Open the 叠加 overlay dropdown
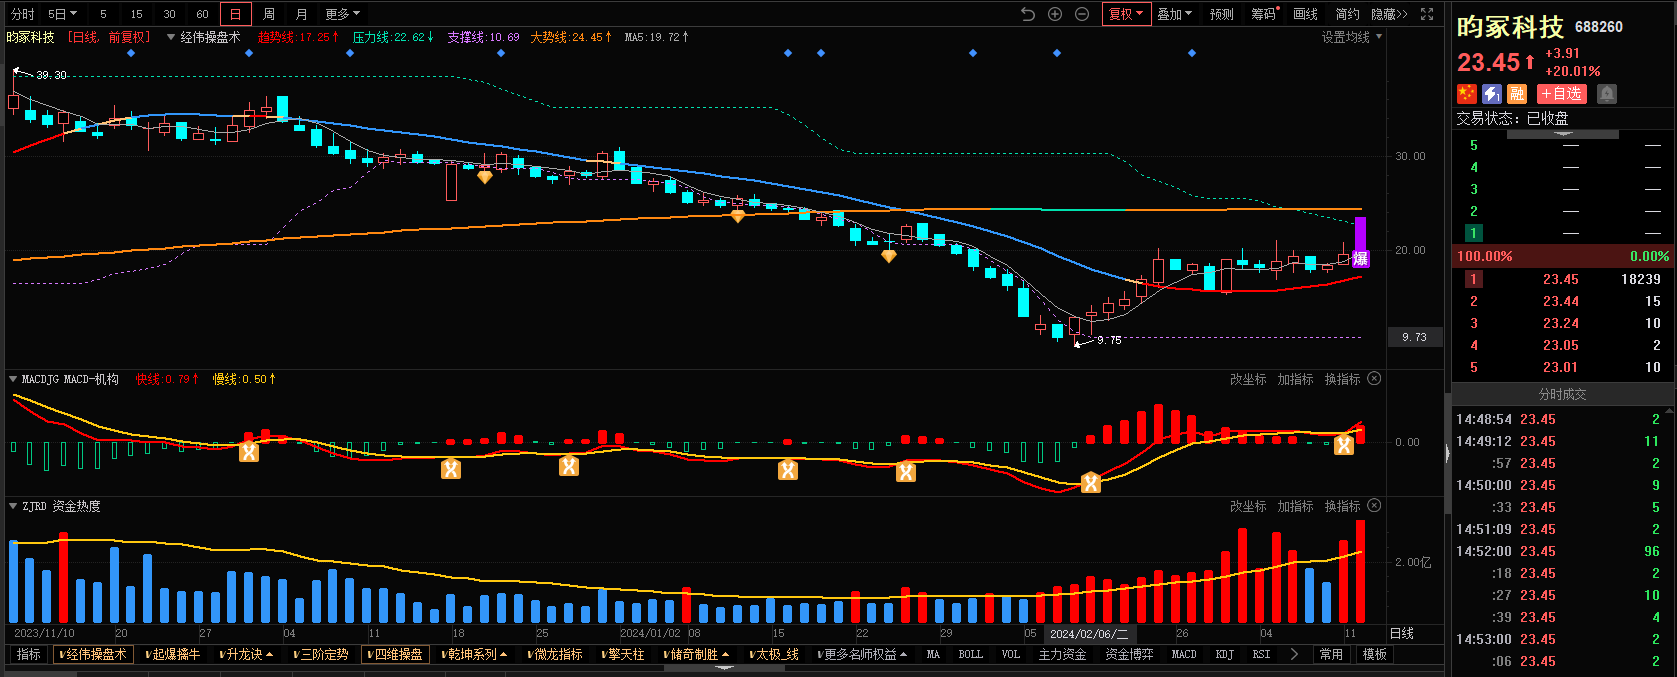 [x=1175, y=14]
